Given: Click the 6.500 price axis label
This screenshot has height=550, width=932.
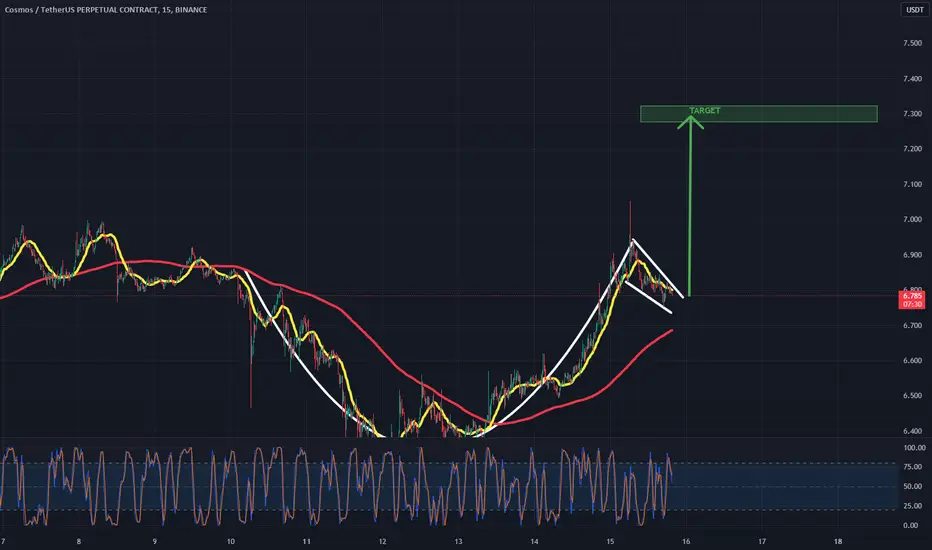Looking at the screenshot, I should pos(912,395).
